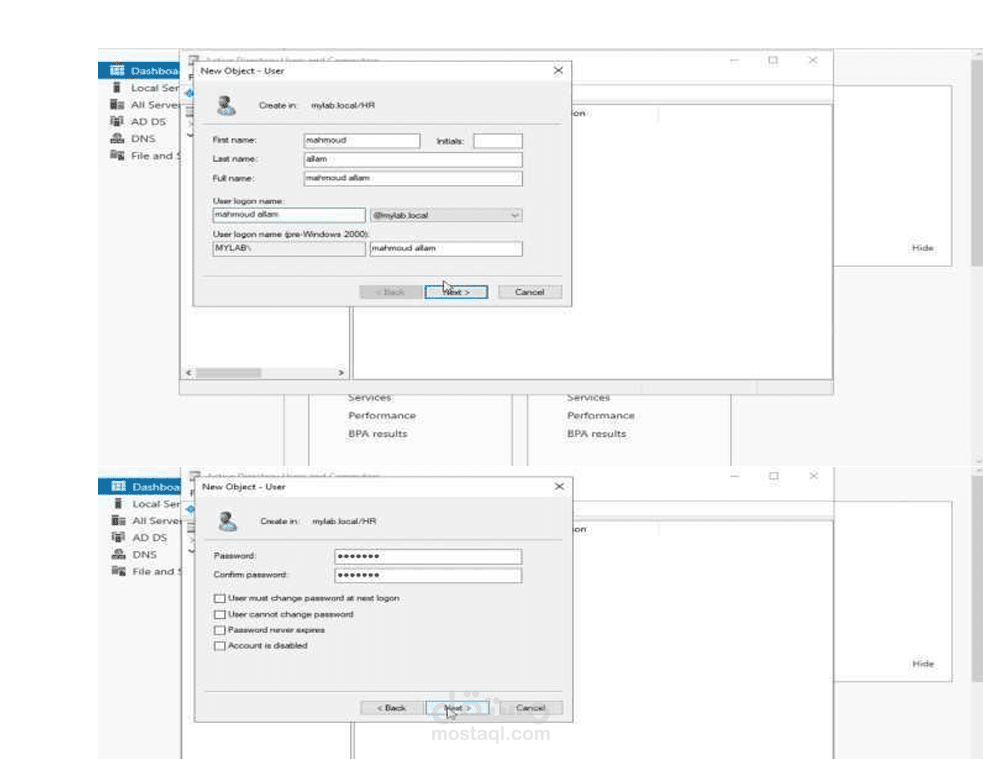The height and width of the screenshot is (759, 983).
Task: Close the New Object dialog showing Password fields
Action: [559, 486]
